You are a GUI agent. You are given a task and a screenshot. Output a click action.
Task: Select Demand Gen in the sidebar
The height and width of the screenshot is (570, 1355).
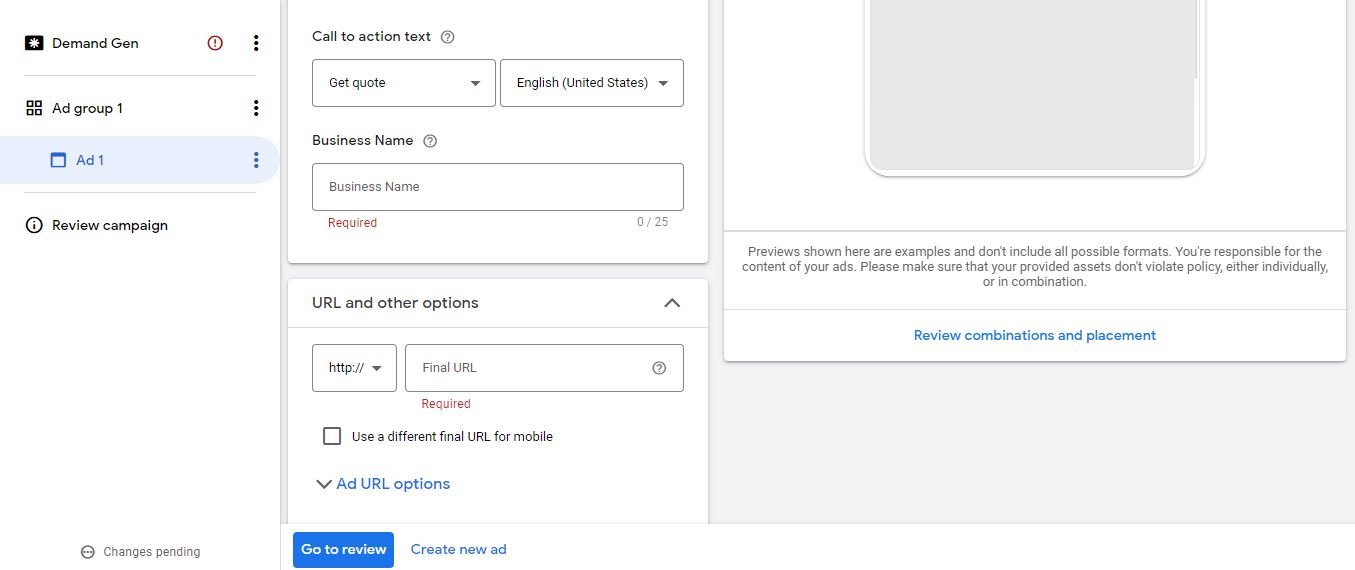[x=95, y=43]
